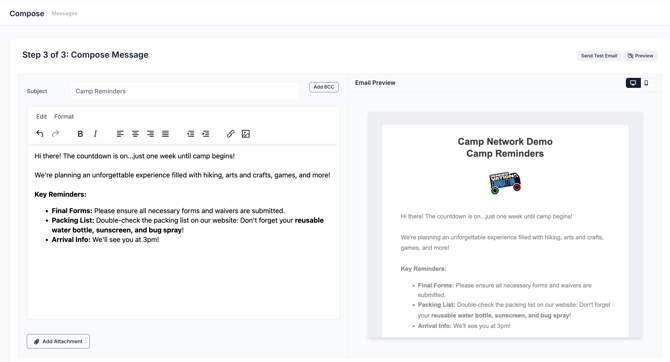Click the Send Test Email button
This screenshot has height=362, width=670.
coord(599,56)
